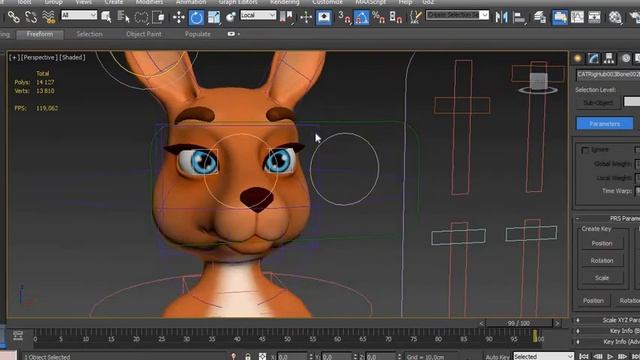640x360 pixels.
Task: Activate the Select and Place tool
Action: point(231,17)
